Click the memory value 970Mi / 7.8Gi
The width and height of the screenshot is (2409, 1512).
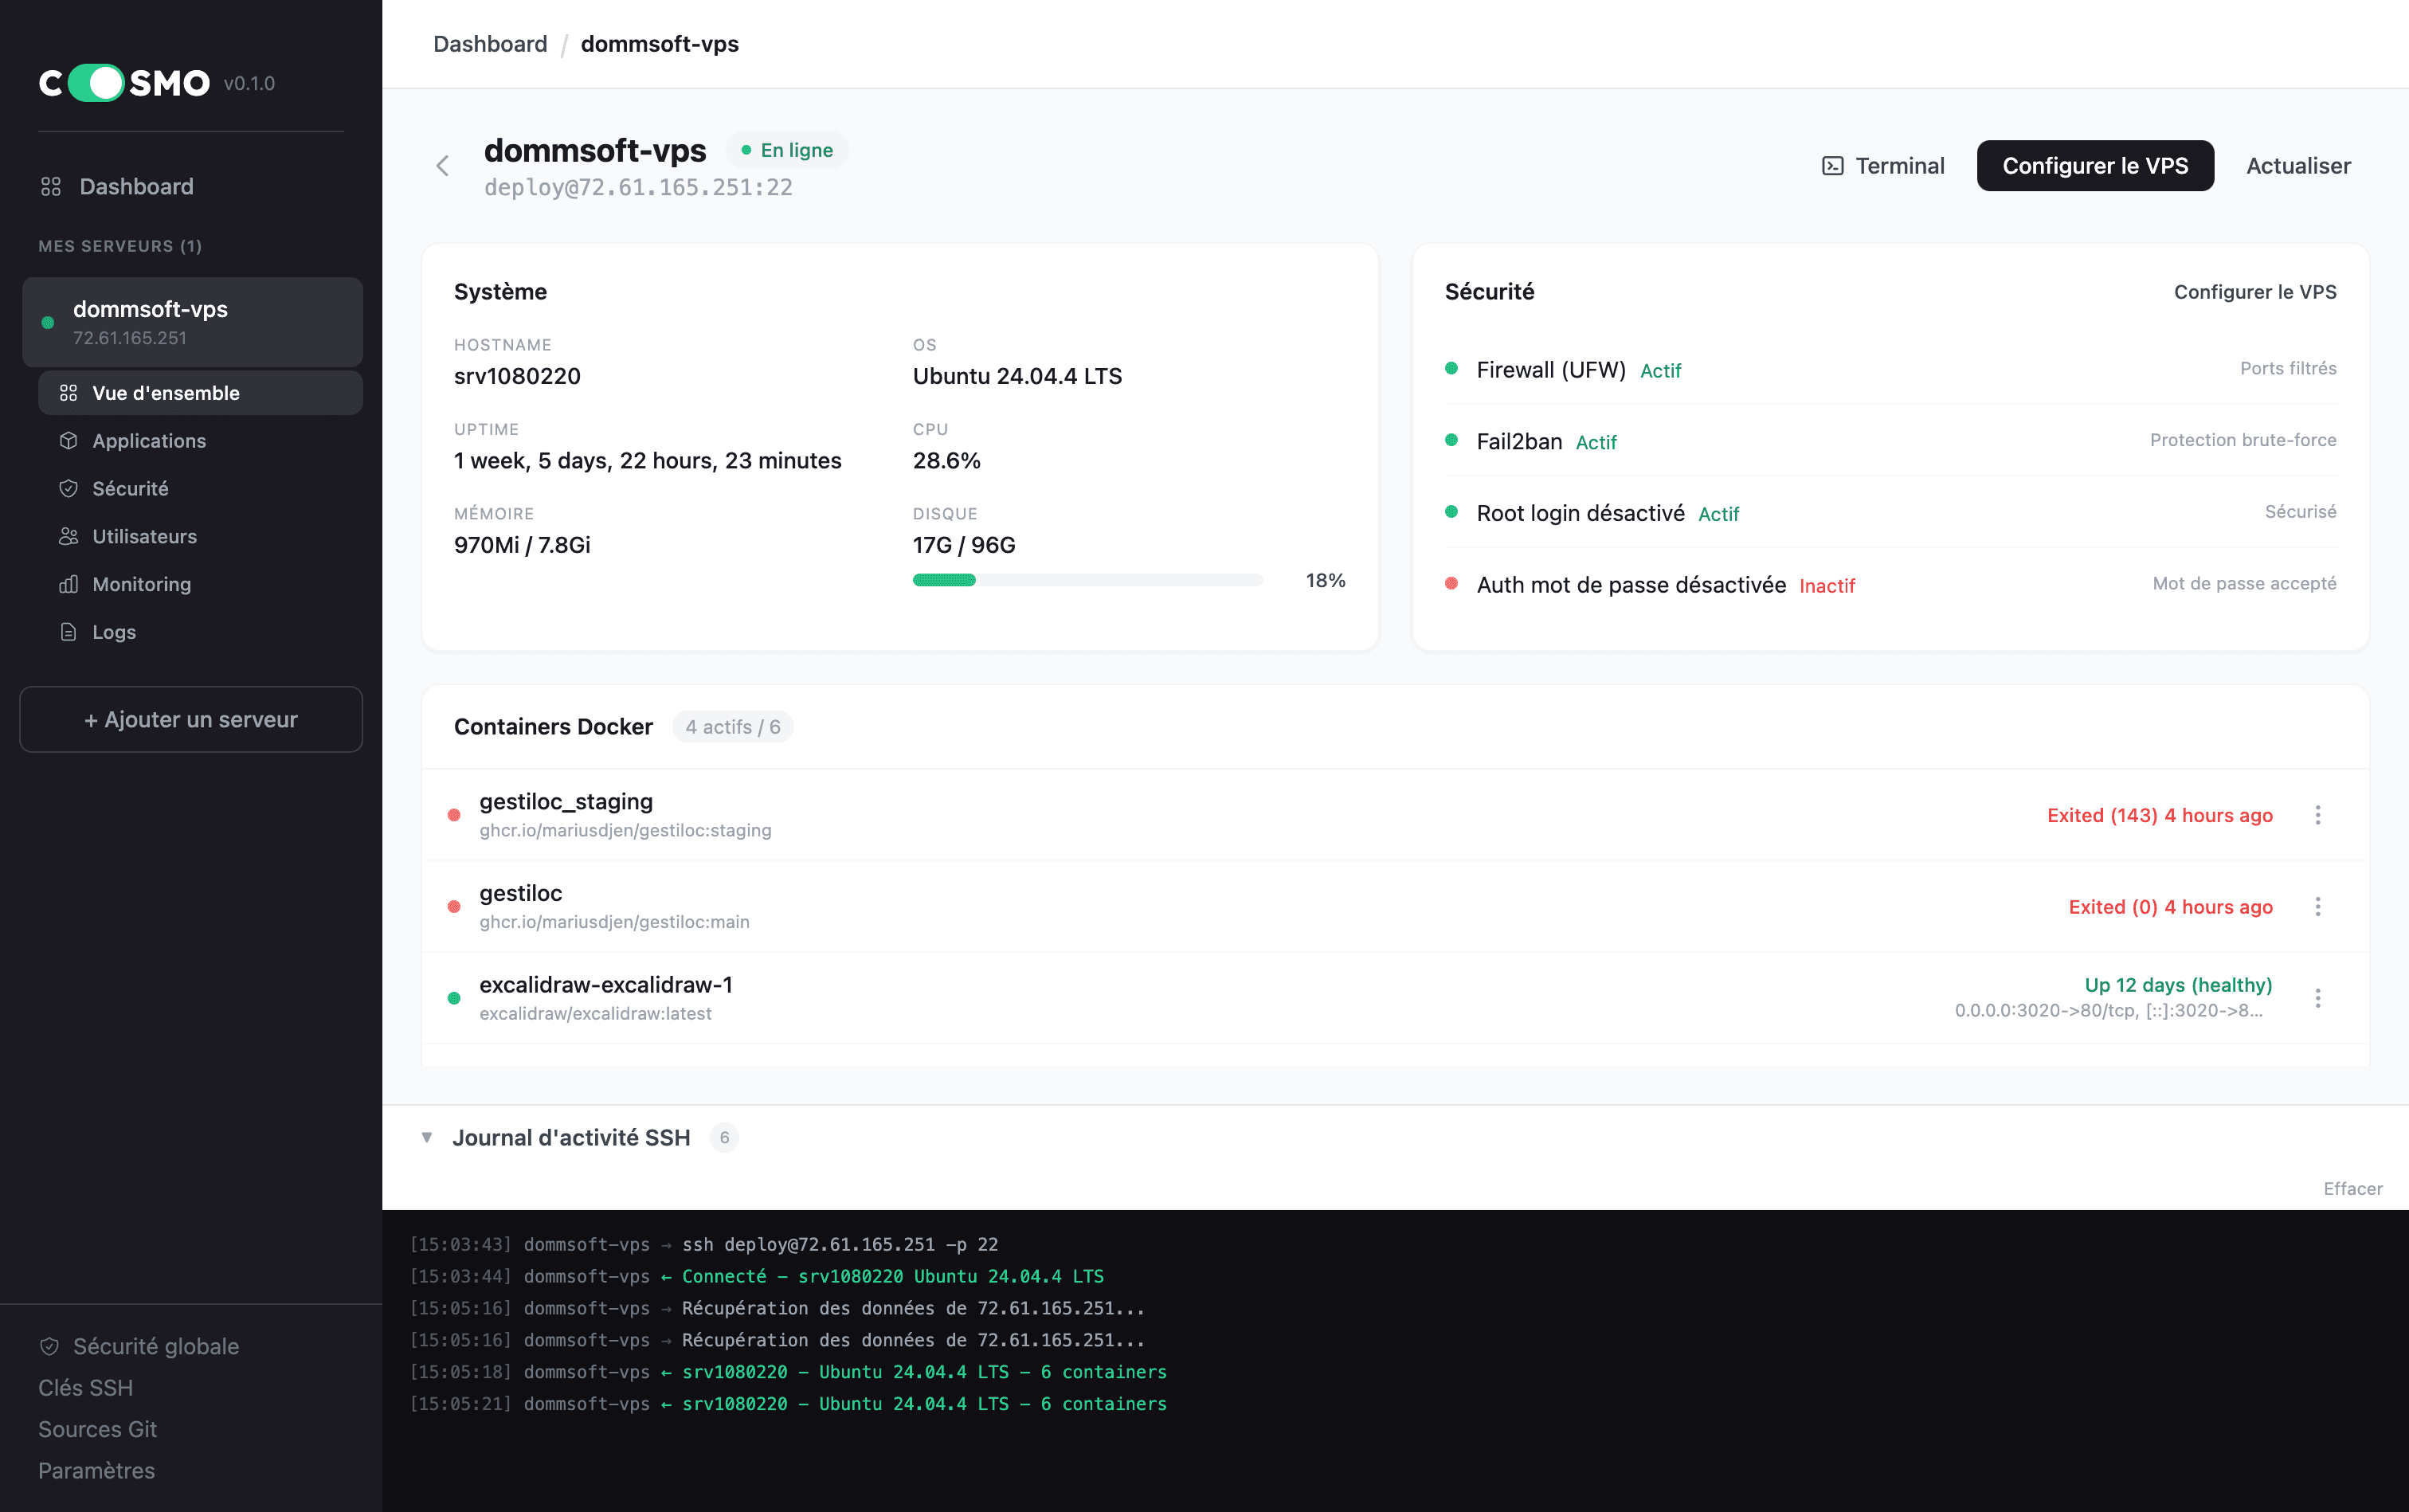[x=522, y=545]
